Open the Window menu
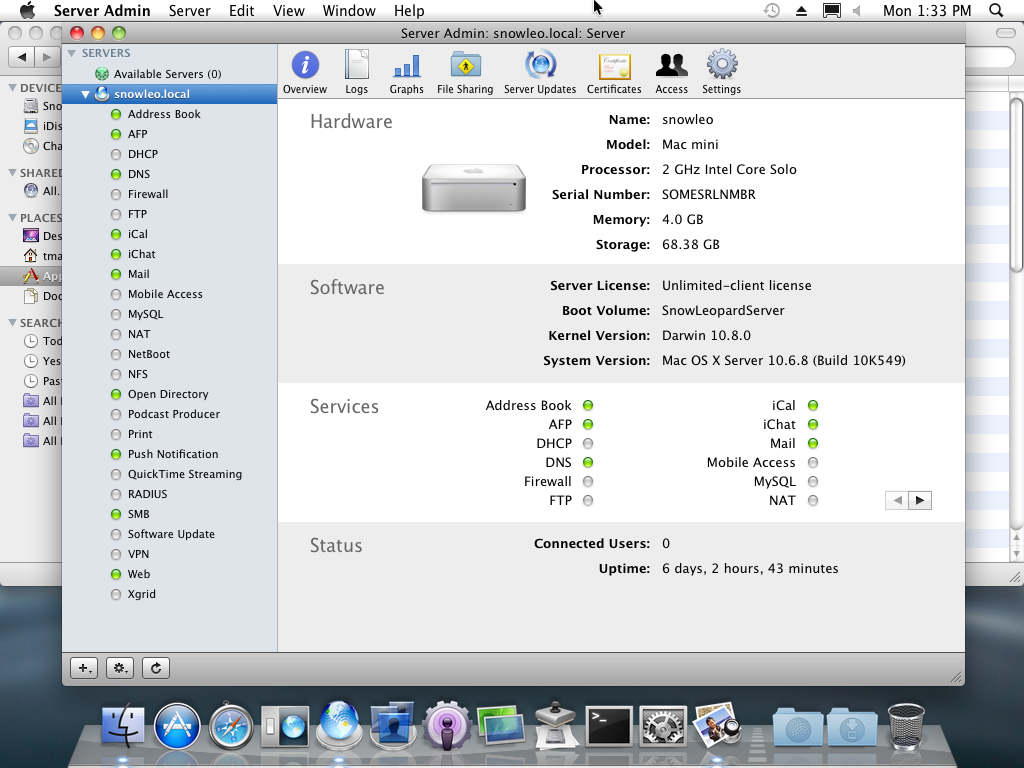Viewport: 1024px width, 768px height. click(x=349, y=10)
